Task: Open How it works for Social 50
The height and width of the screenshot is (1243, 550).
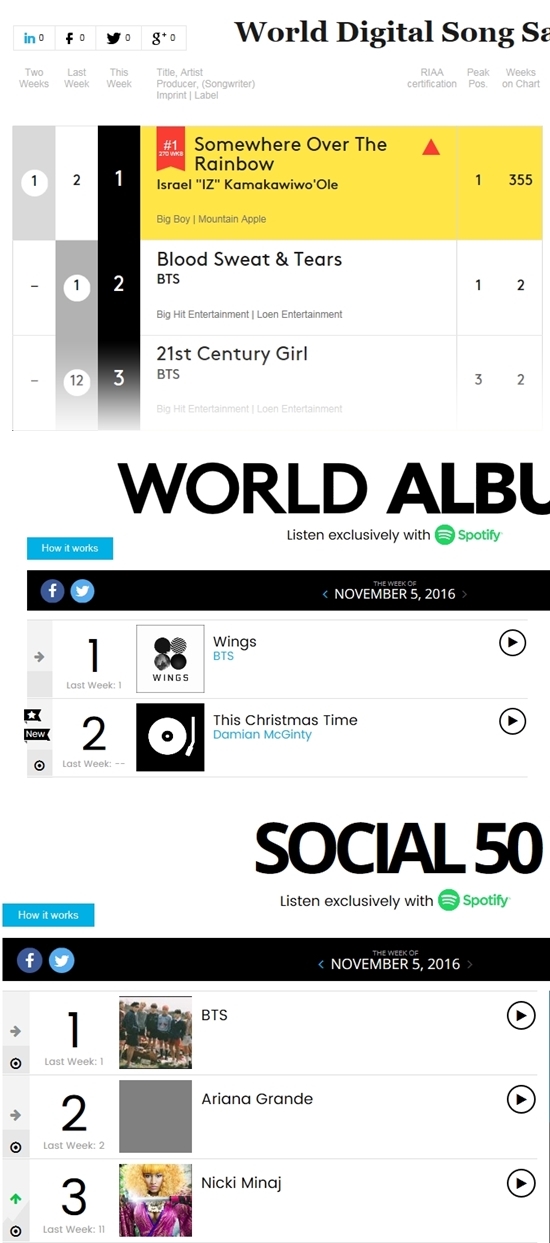Action: (48, 915)
